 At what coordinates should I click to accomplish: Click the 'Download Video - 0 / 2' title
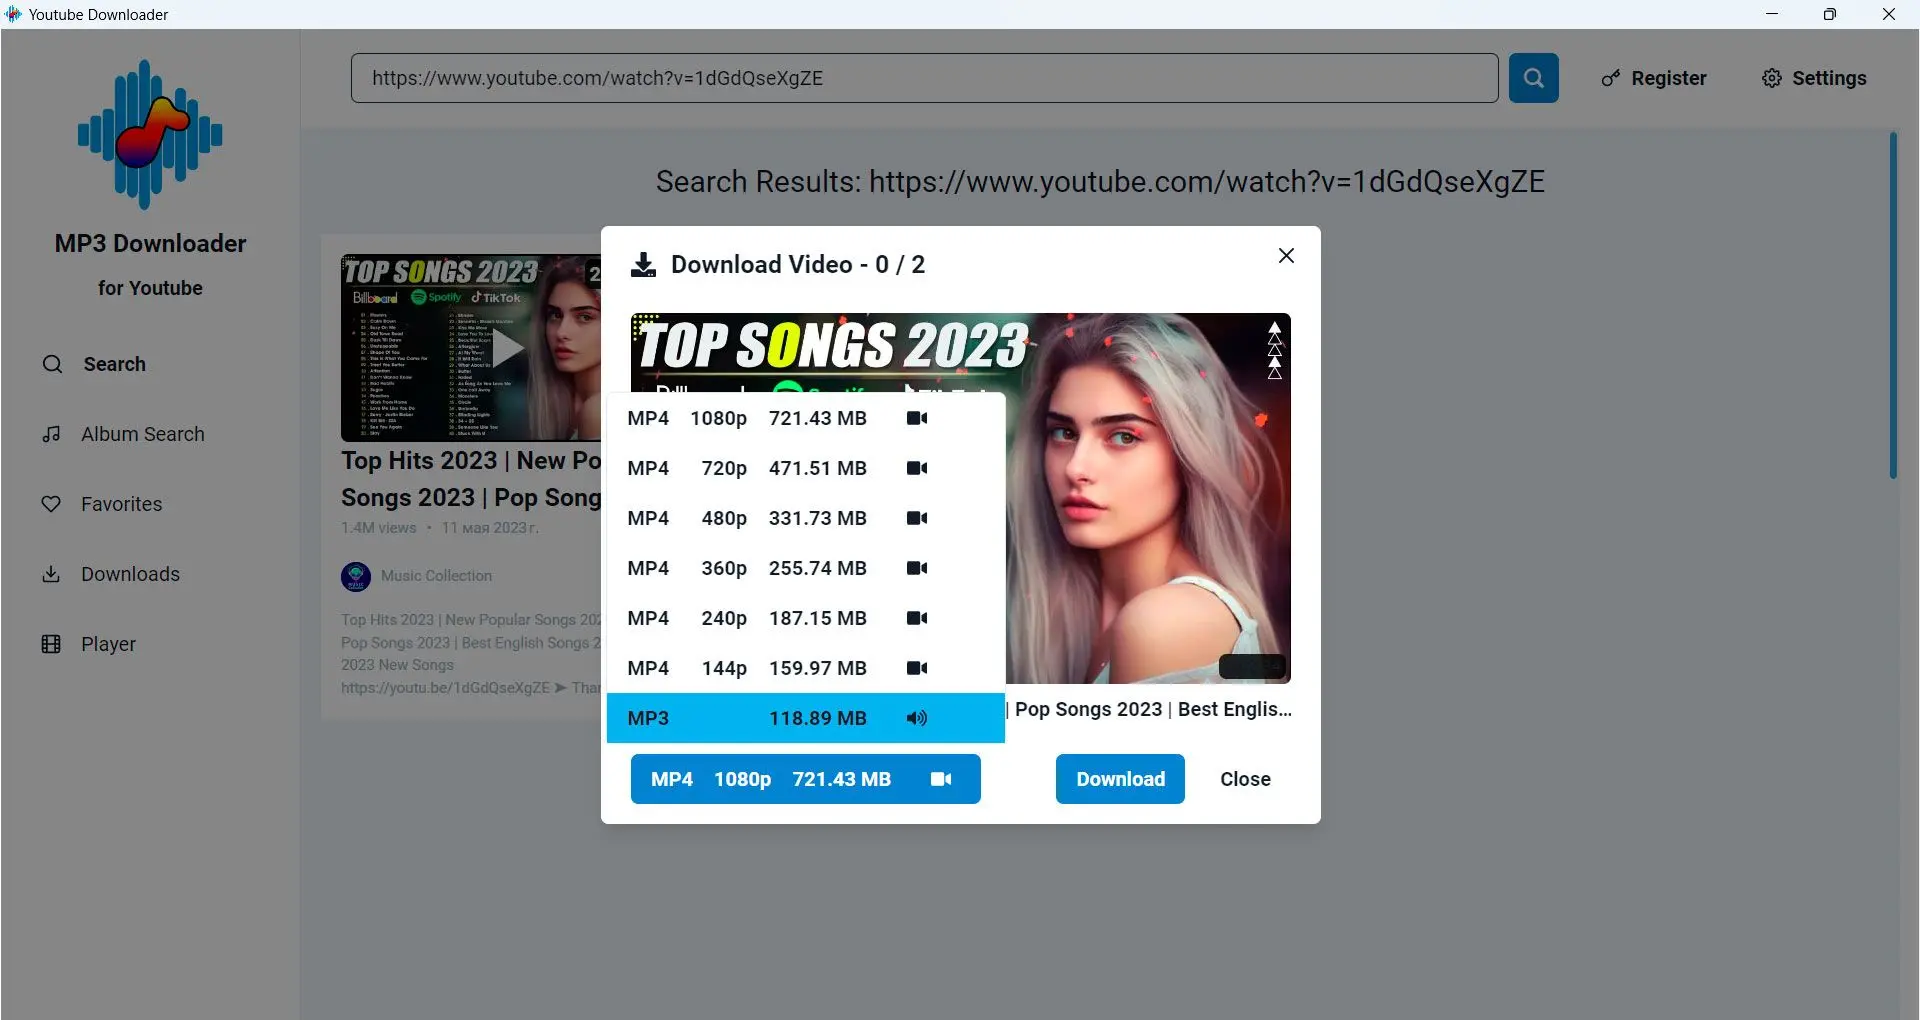pos(798,265)
